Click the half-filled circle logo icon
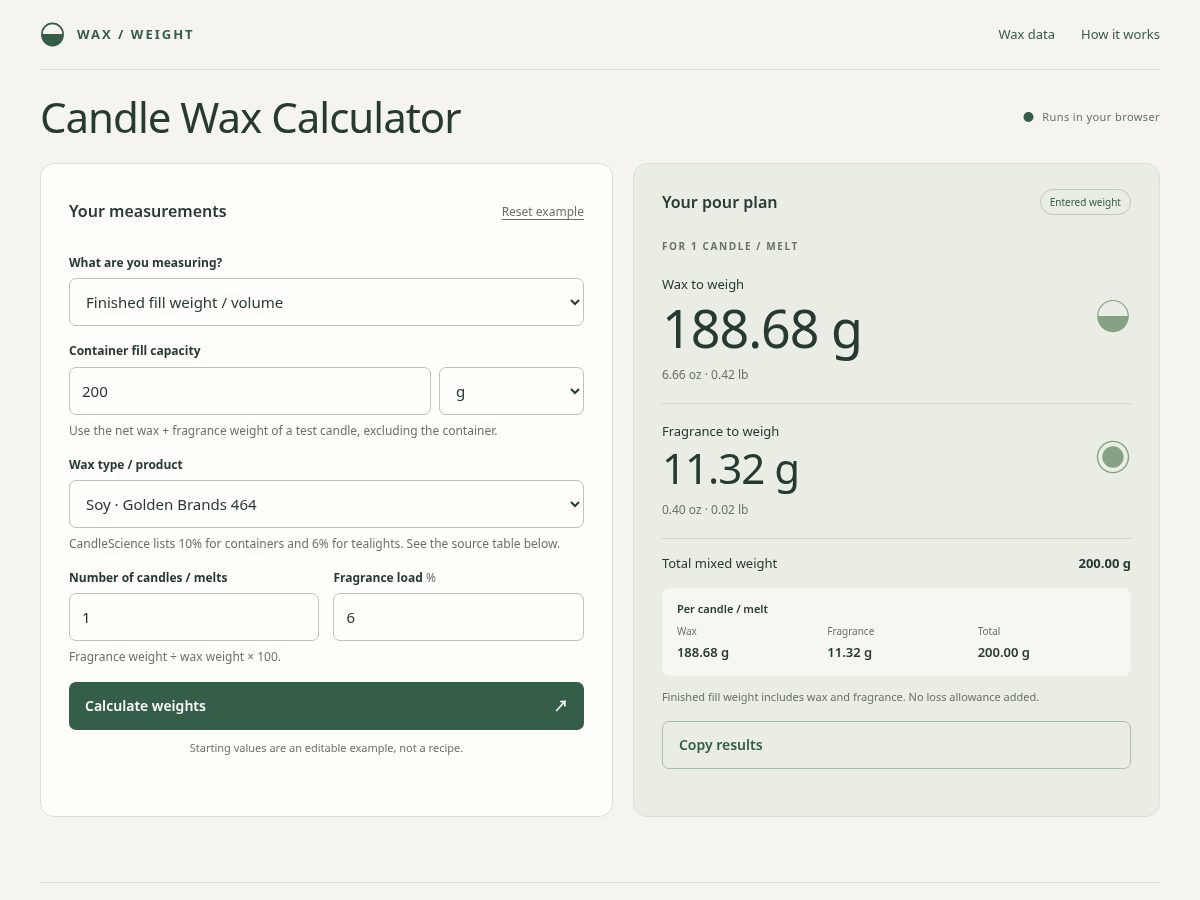 (52, 35)
